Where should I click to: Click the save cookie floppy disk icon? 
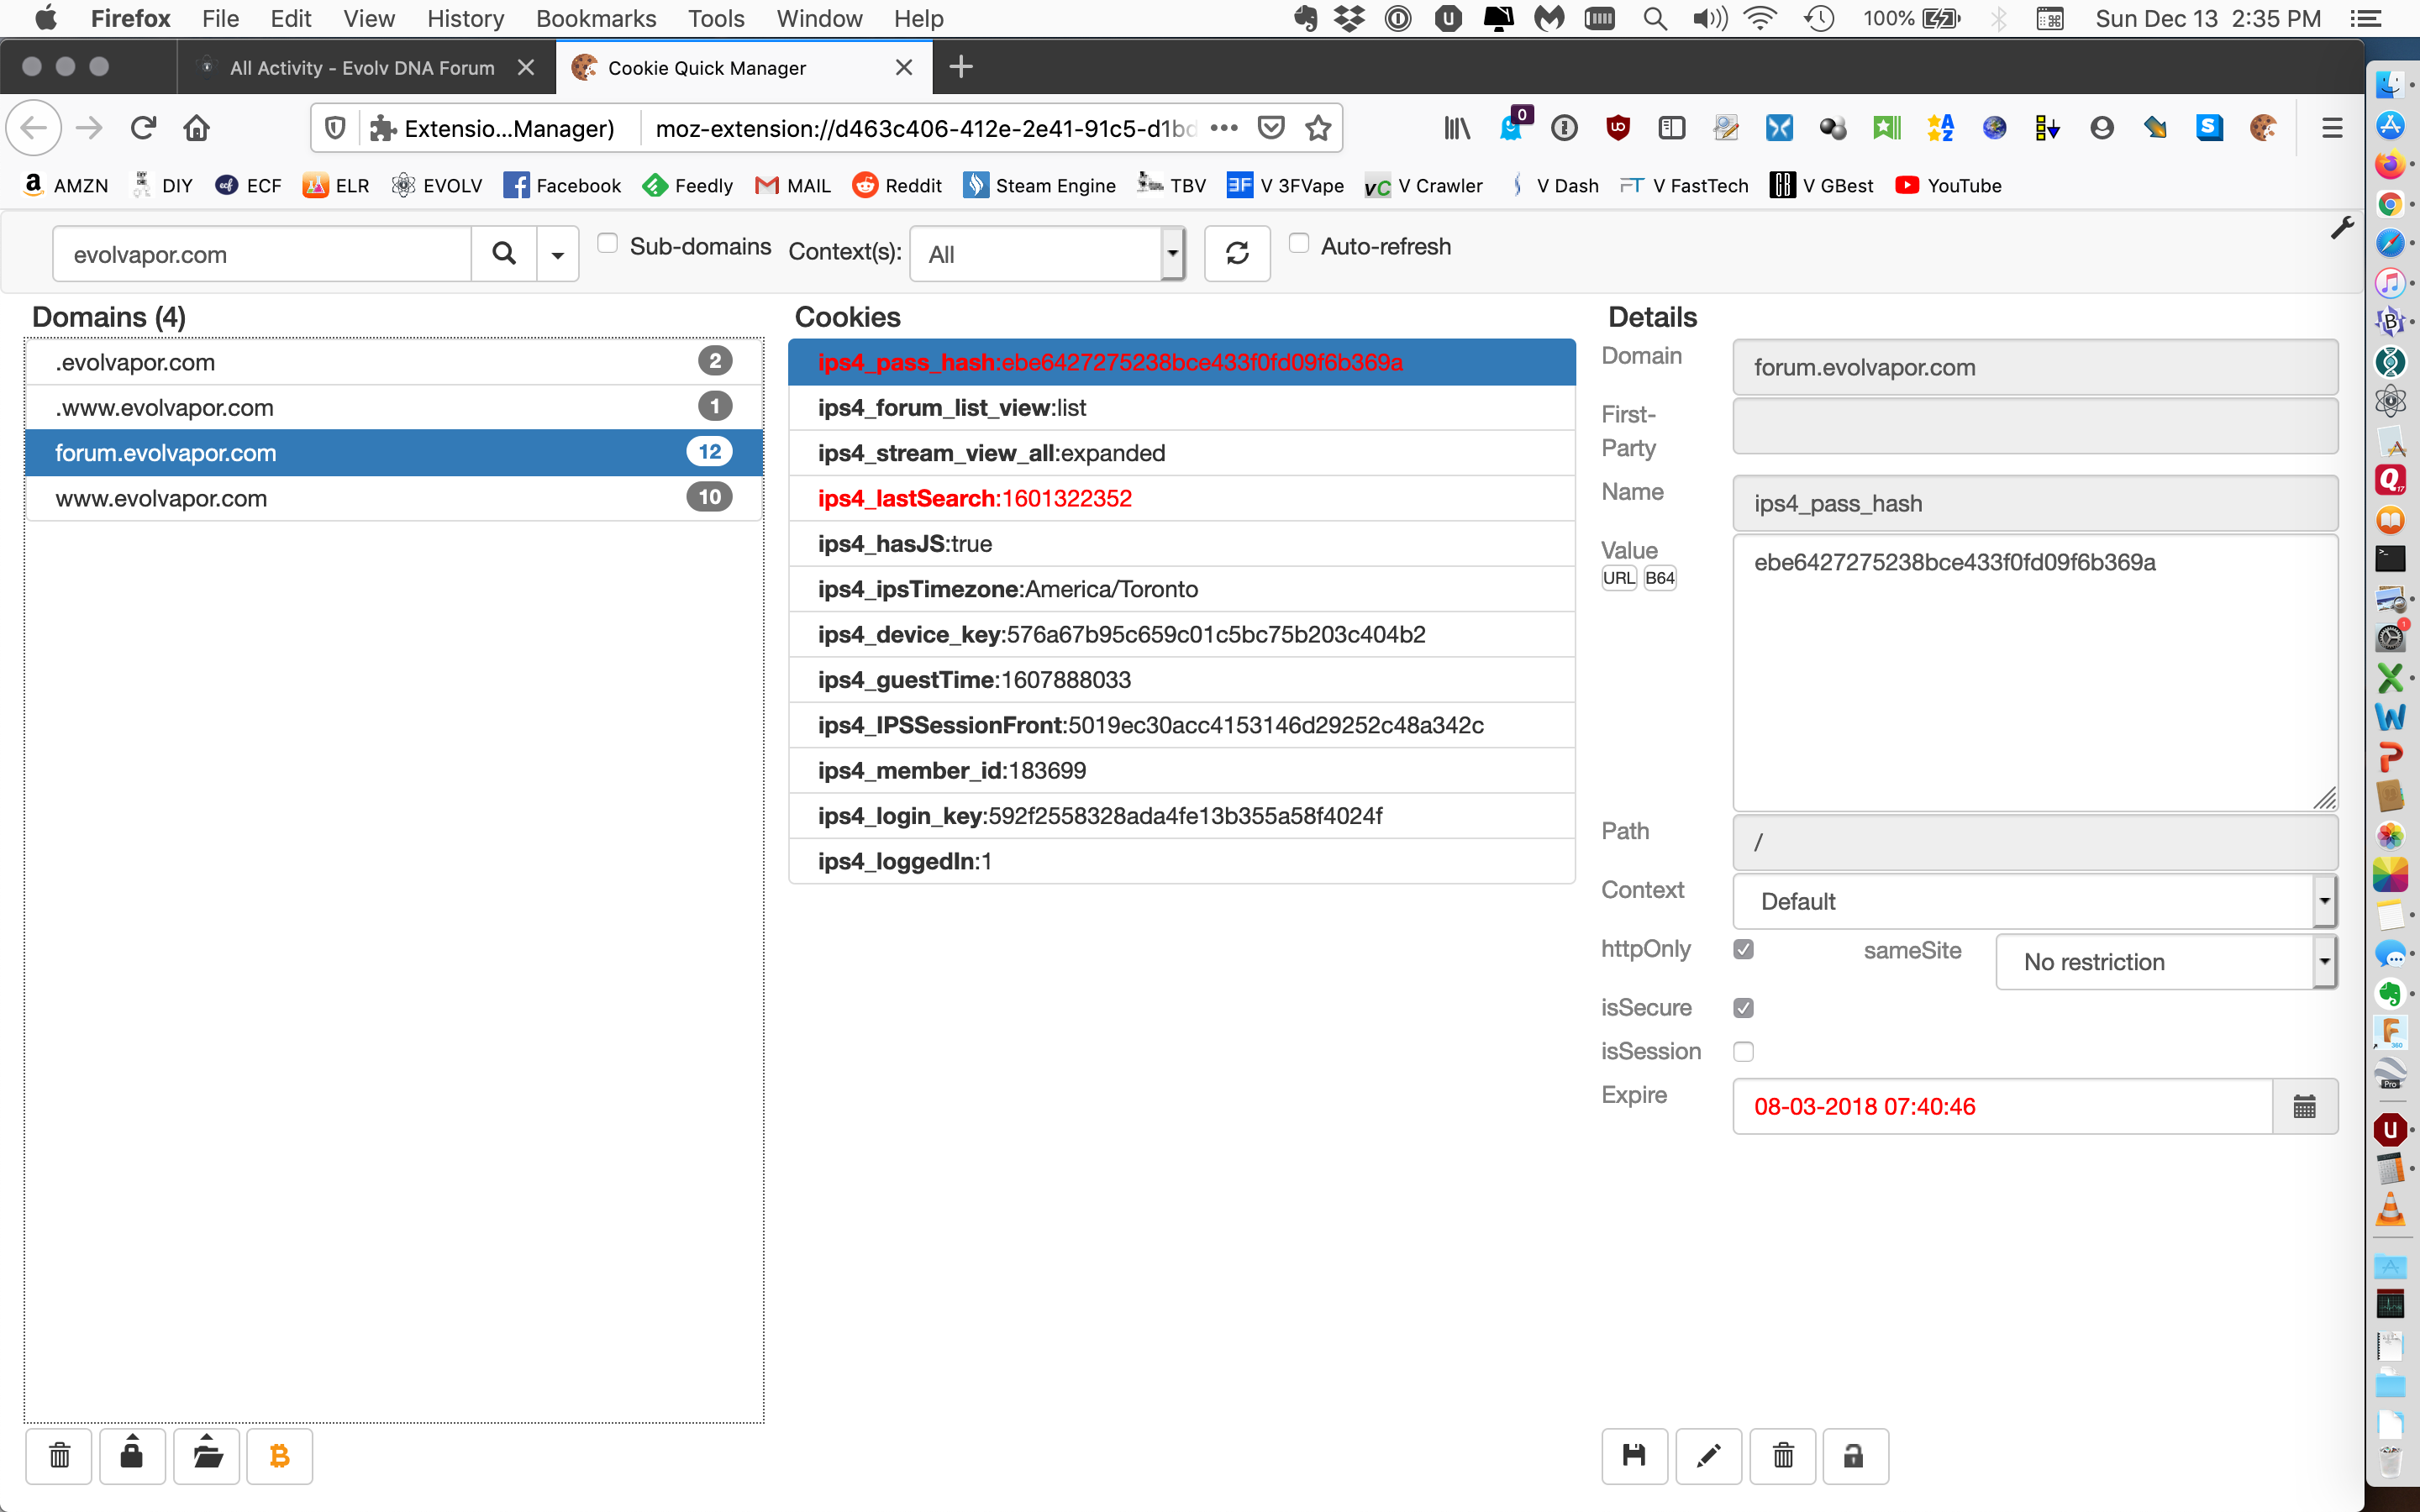point(1634,1456)
